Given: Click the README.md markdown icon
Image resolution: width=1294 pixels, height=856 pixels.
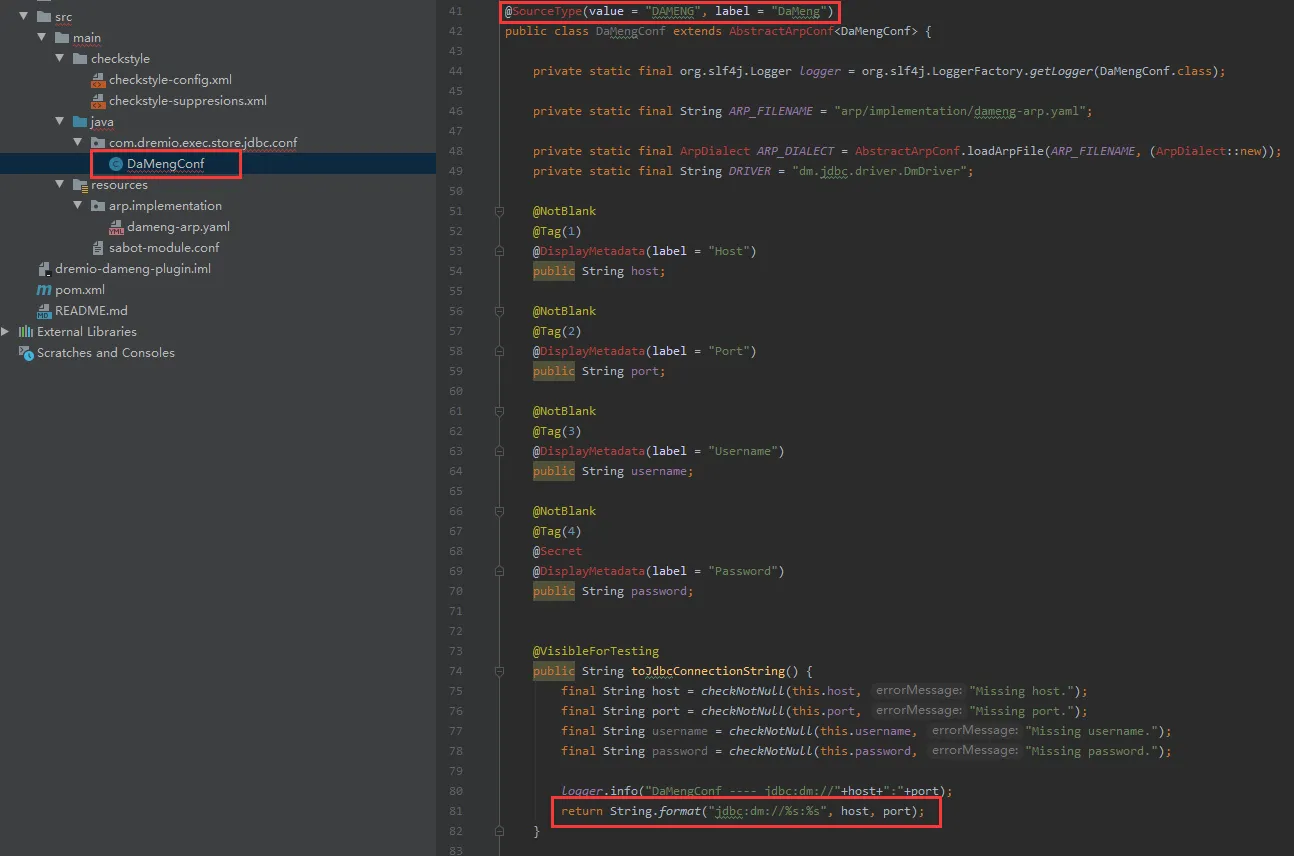Looking at the screenshot, I should (44, 311).
